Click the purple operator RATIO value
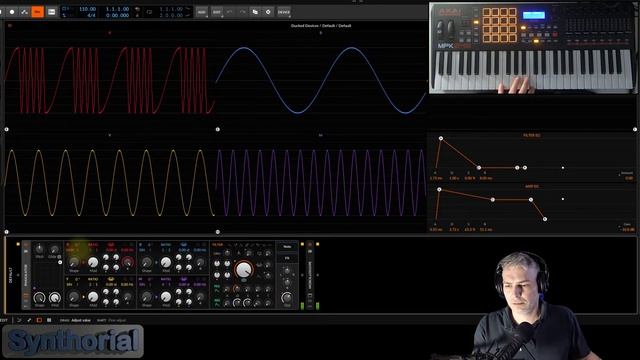Viewport: 640px width, 360px height. [166, 284]
